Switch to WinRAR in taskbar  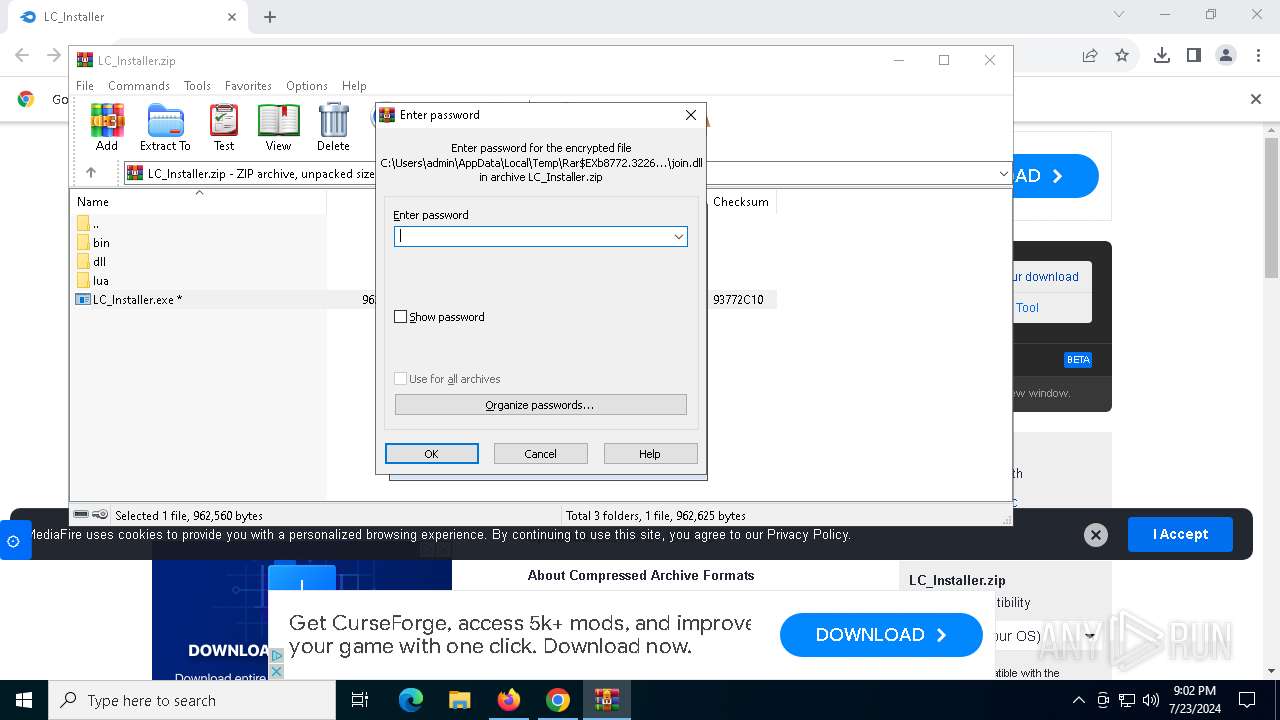click(606, 700)
